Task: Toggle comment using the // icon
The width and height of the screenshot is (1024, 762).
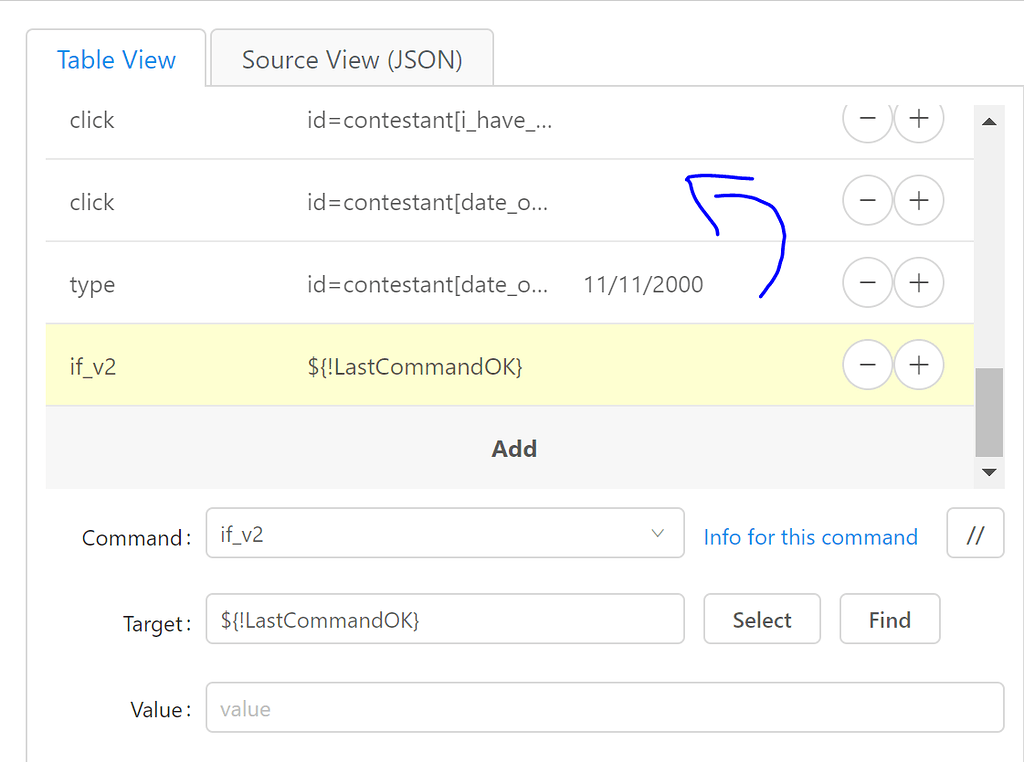Action: [x=975, y=533]
